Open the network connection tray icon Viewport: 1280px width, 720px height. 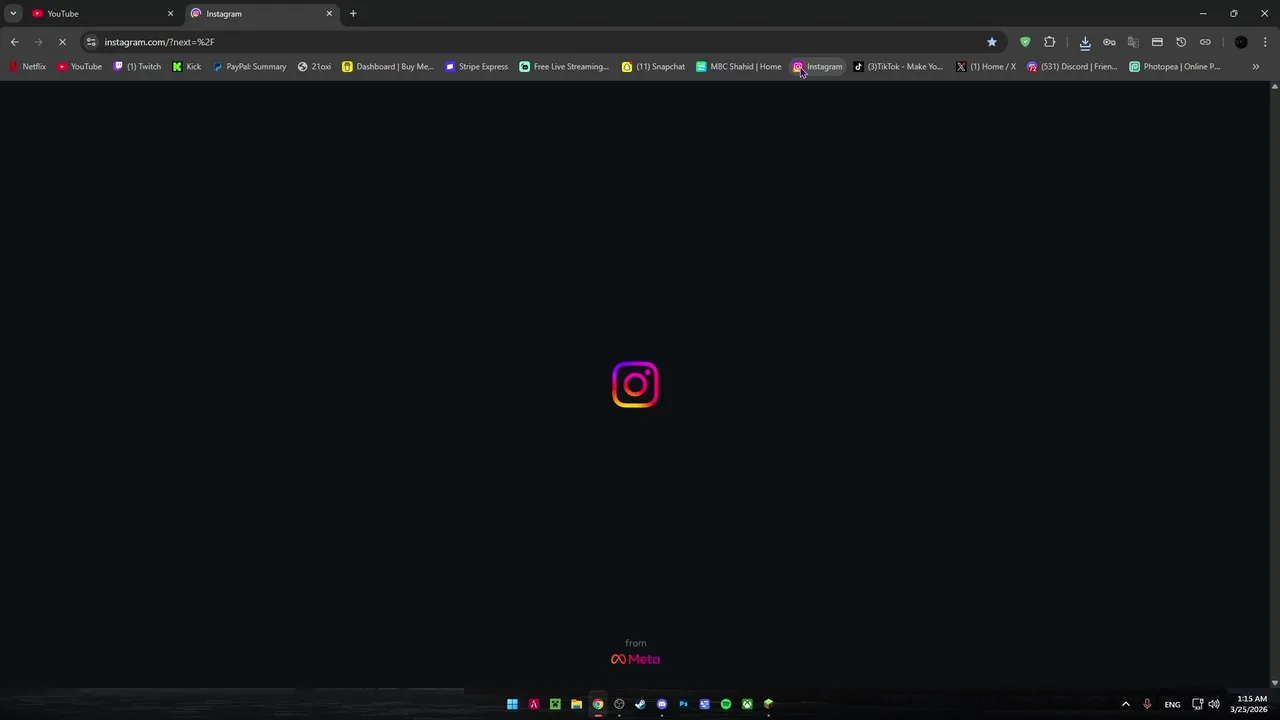[x=1197, y=704]
